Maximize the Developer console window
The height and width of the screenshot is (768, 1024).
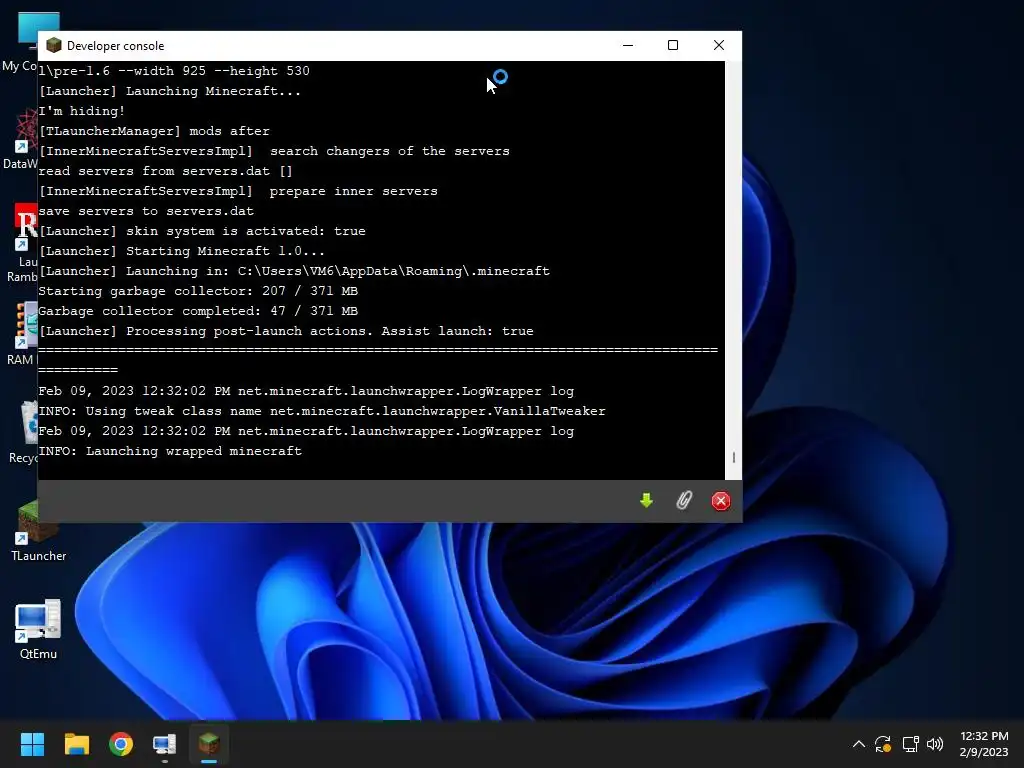coord(673,45)
